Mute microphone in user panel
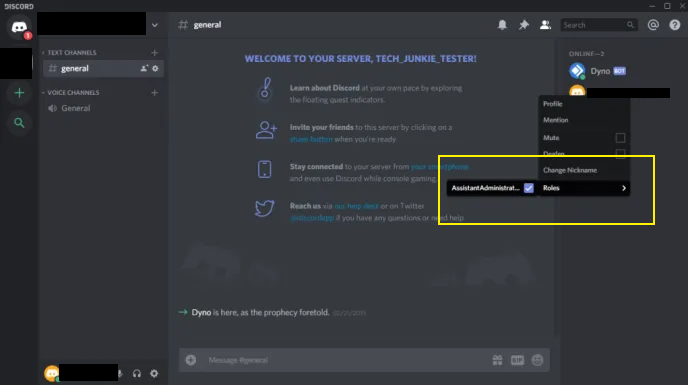688x385 pixels. [x=120, y=374]
